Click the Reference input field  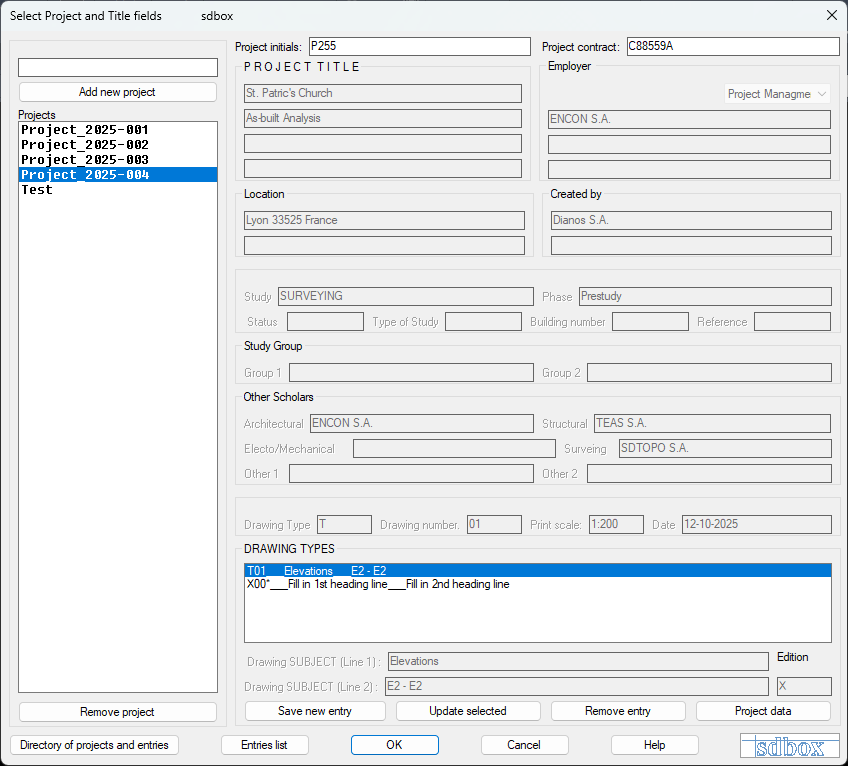[x=792, y=321]
